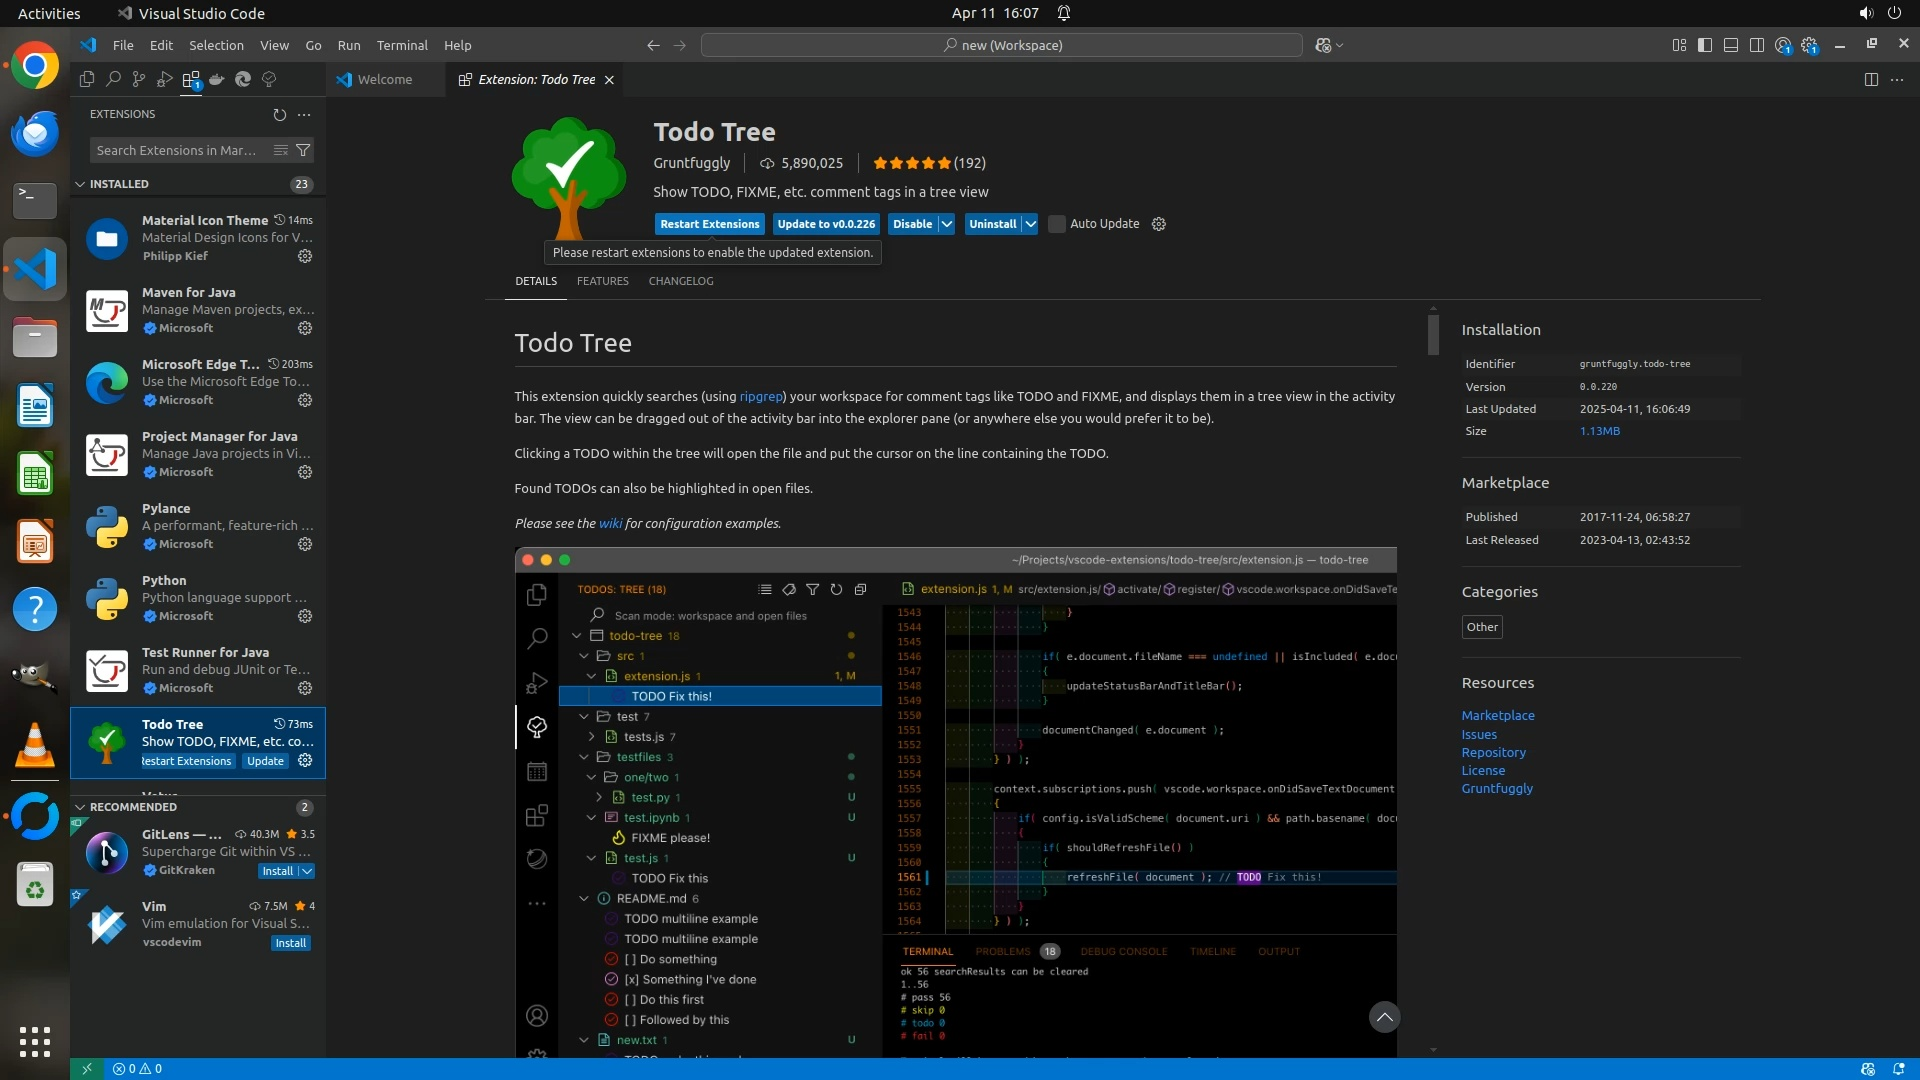This screenshot has width=1920, height=1080.
Task: Open the Disable button dropdown arrow
Action: tap(946, 224)
